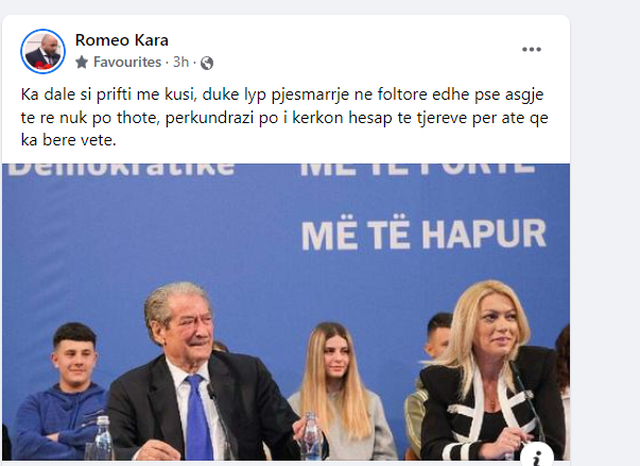Click the Favourites label
The width and height of the screenshot is (640, 466).
[x=127, y=62]
